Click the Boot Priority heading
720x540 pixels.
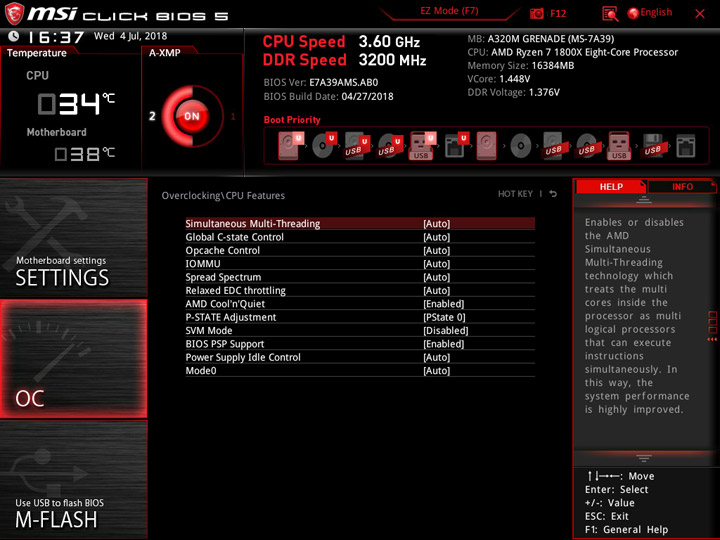(x=292, y=119)
